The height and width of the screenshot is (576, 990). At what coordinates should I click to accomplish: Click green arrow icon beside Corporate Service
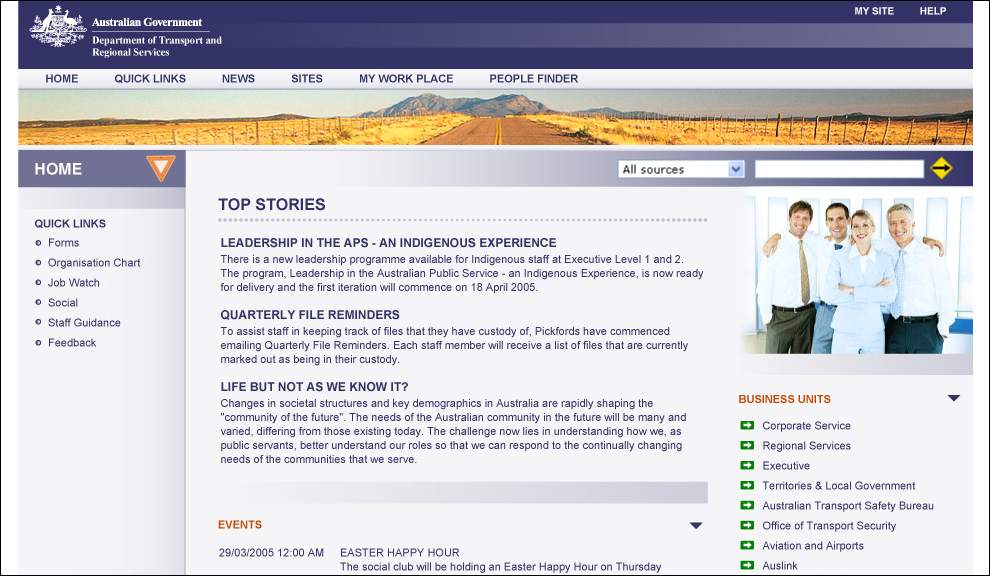coord(747,426)
